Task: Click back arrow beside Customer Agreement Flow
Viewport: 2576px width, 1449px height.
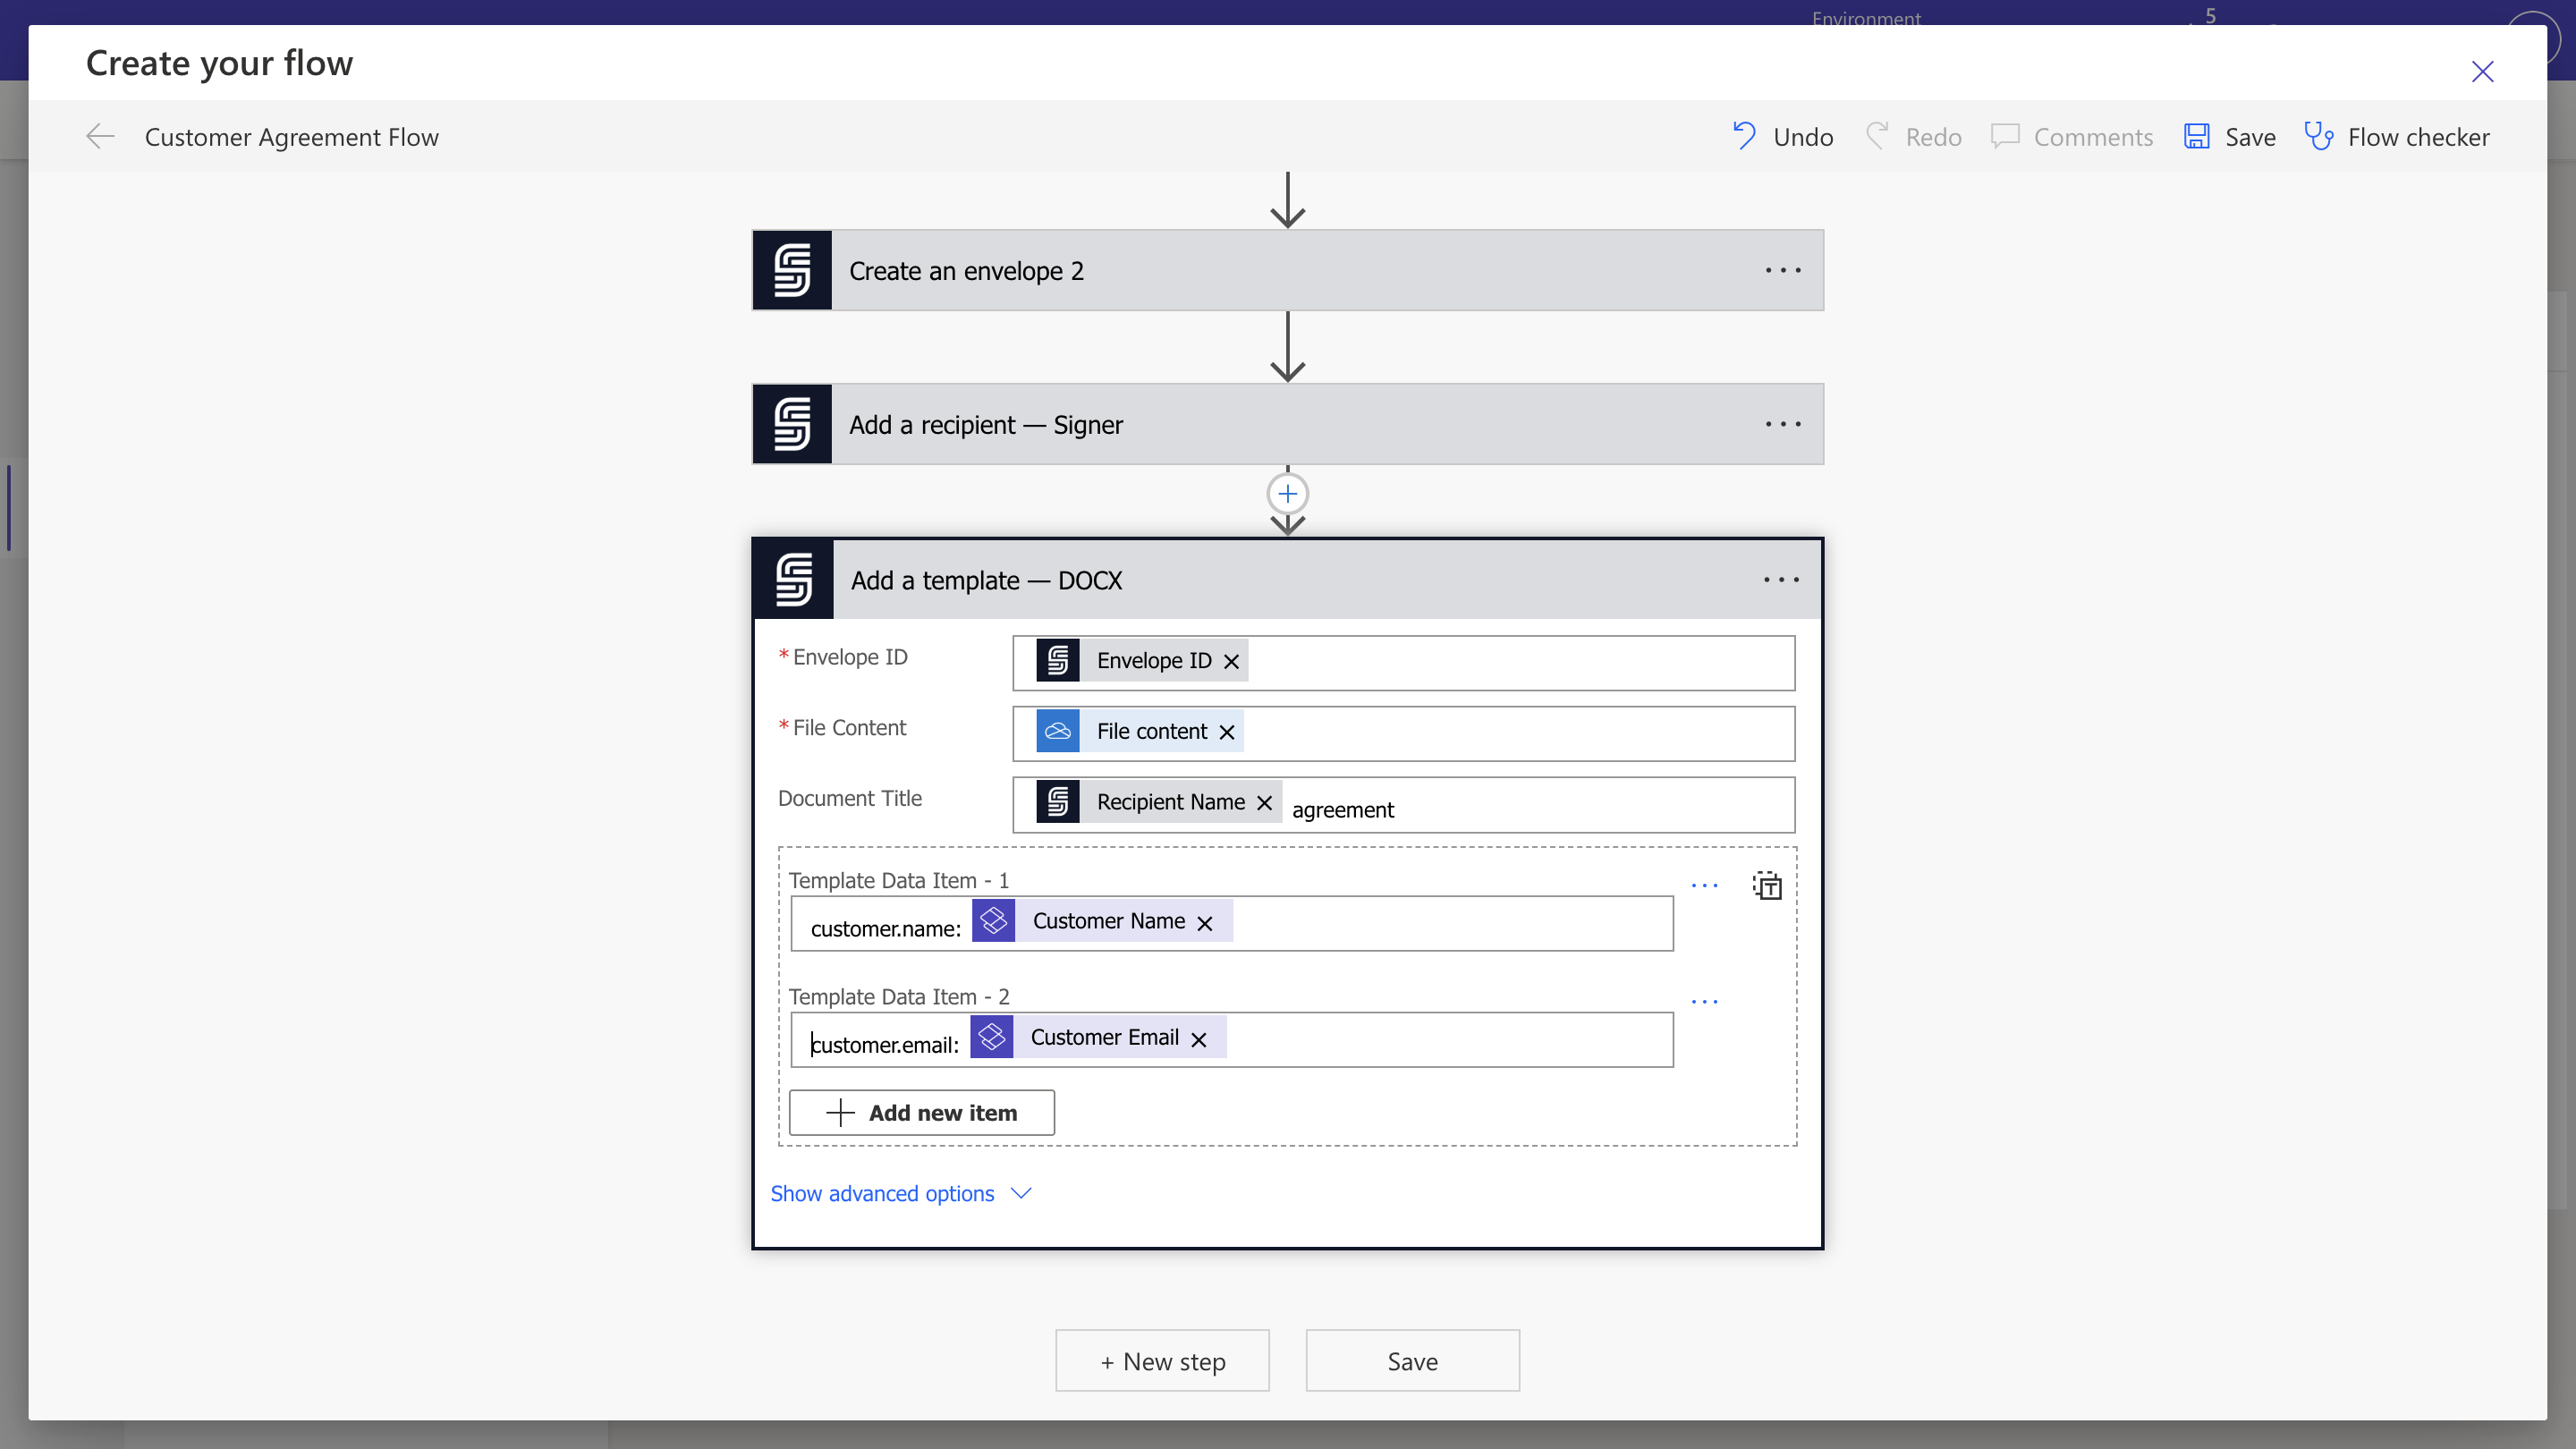Action: (100, 136)
